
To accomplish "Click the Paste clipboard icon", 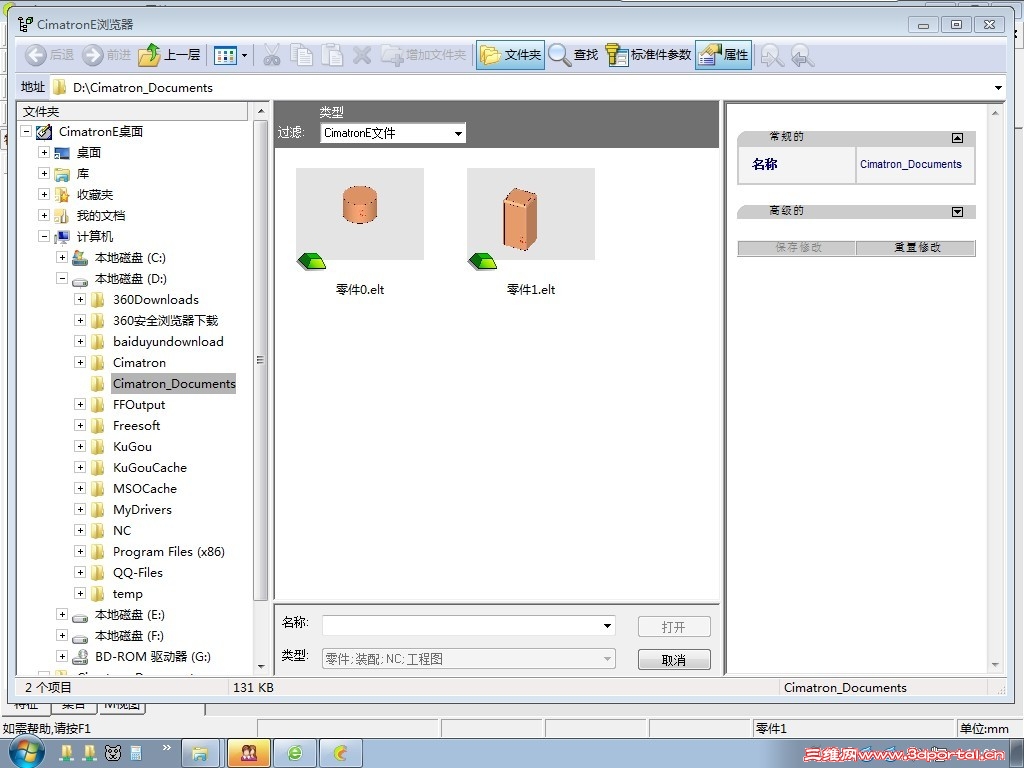I will [332, 56].
